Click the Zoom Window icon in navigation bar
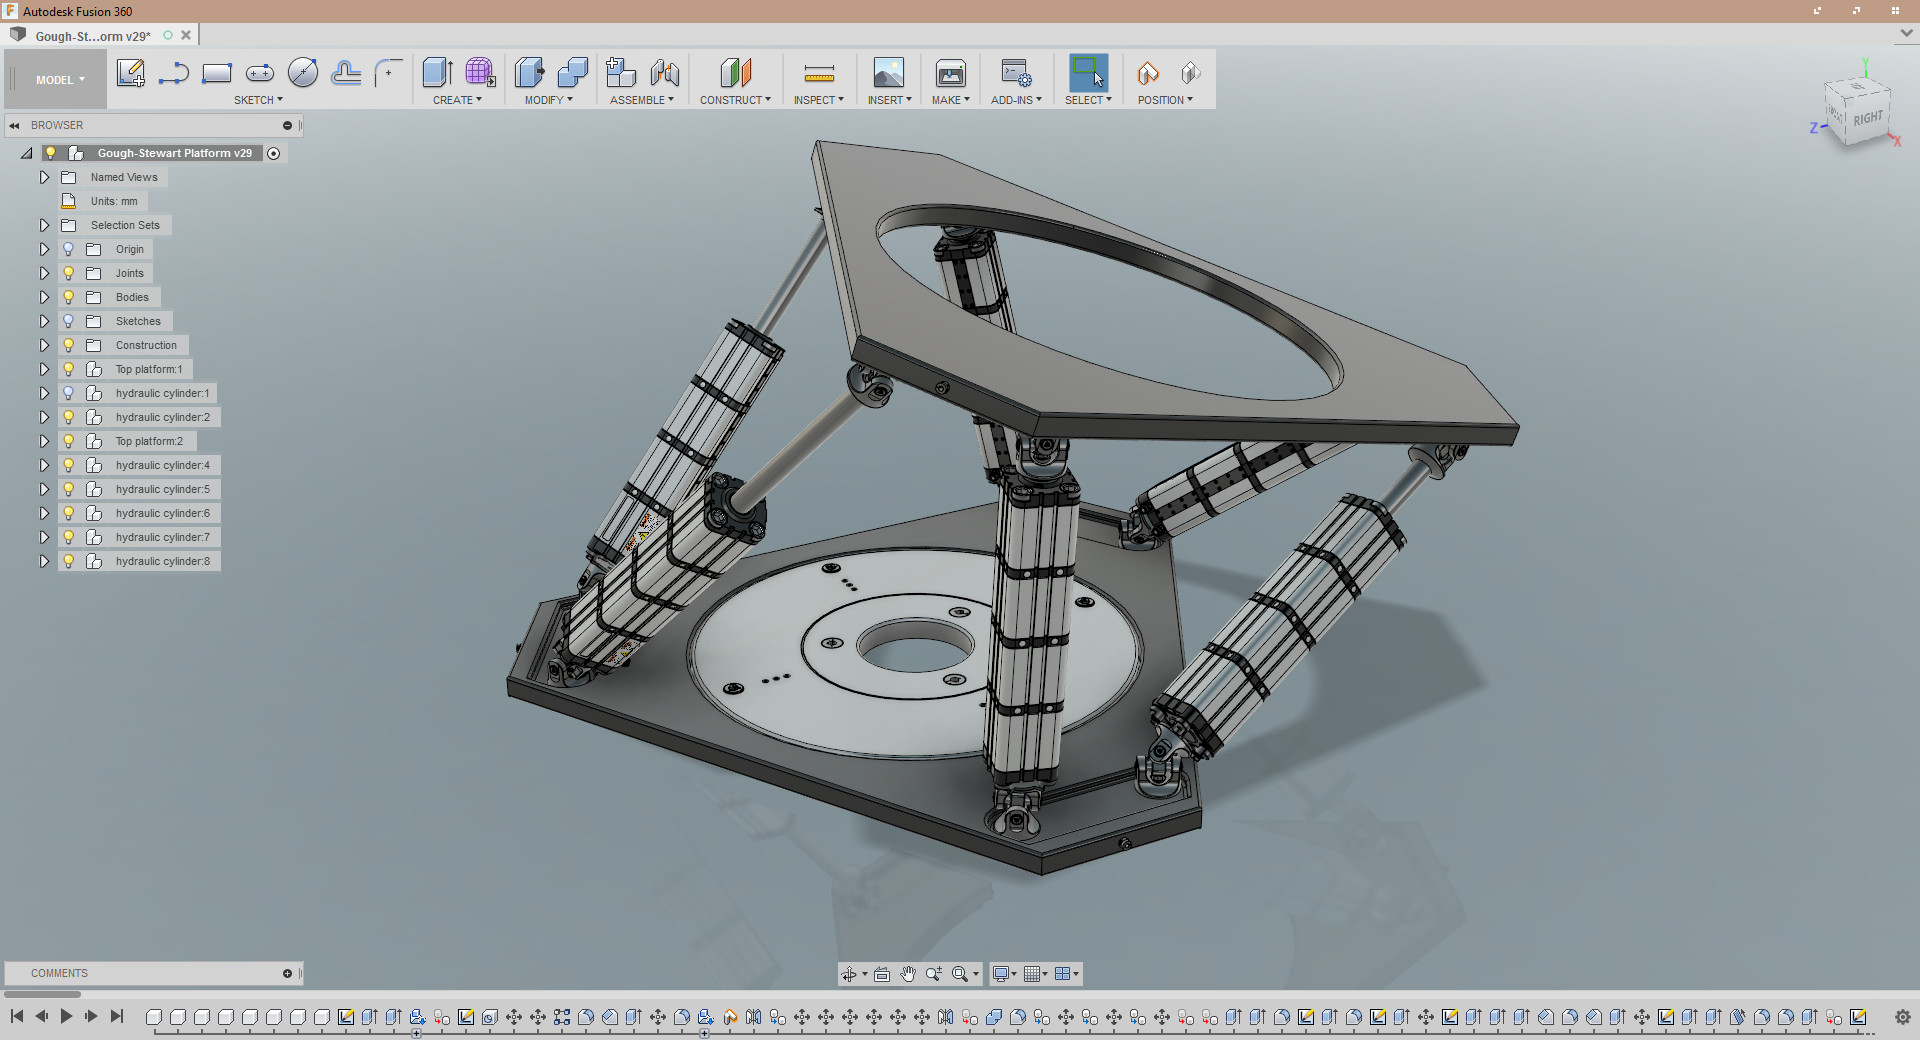 tap(961, 973)
